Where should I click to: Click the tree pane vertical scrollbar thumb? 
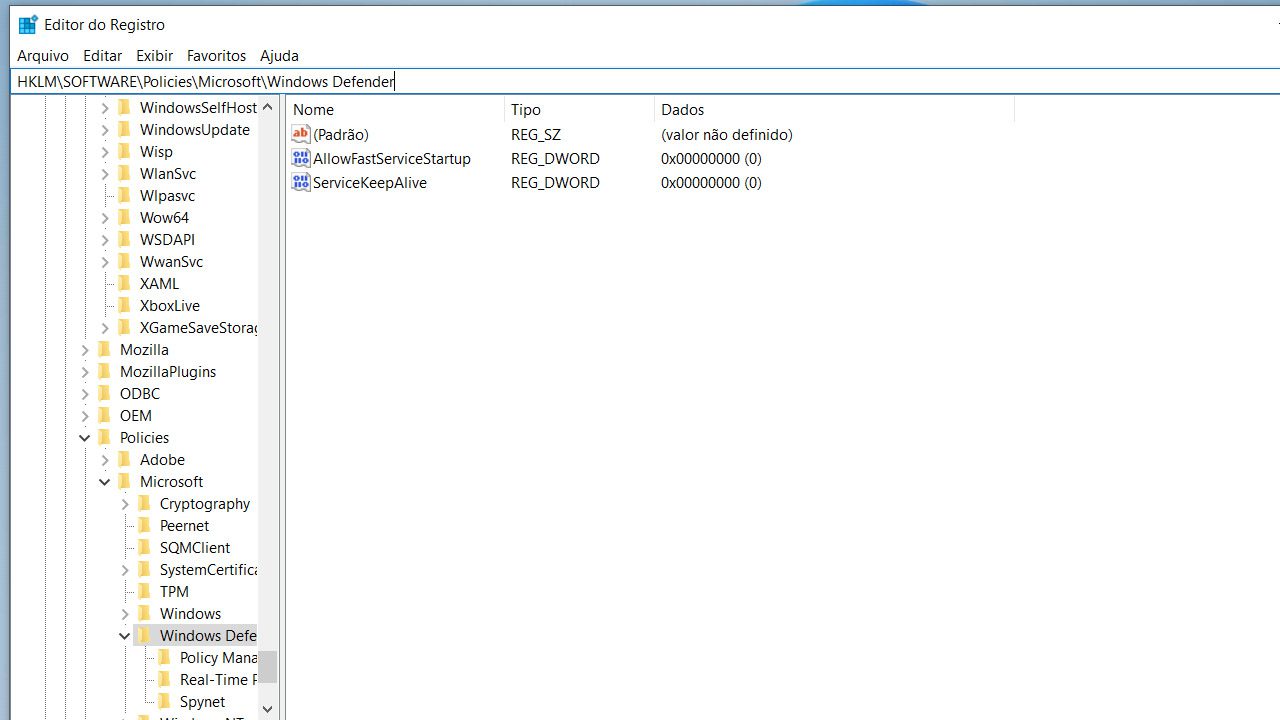pyautogui.click(x=267, y=666)
